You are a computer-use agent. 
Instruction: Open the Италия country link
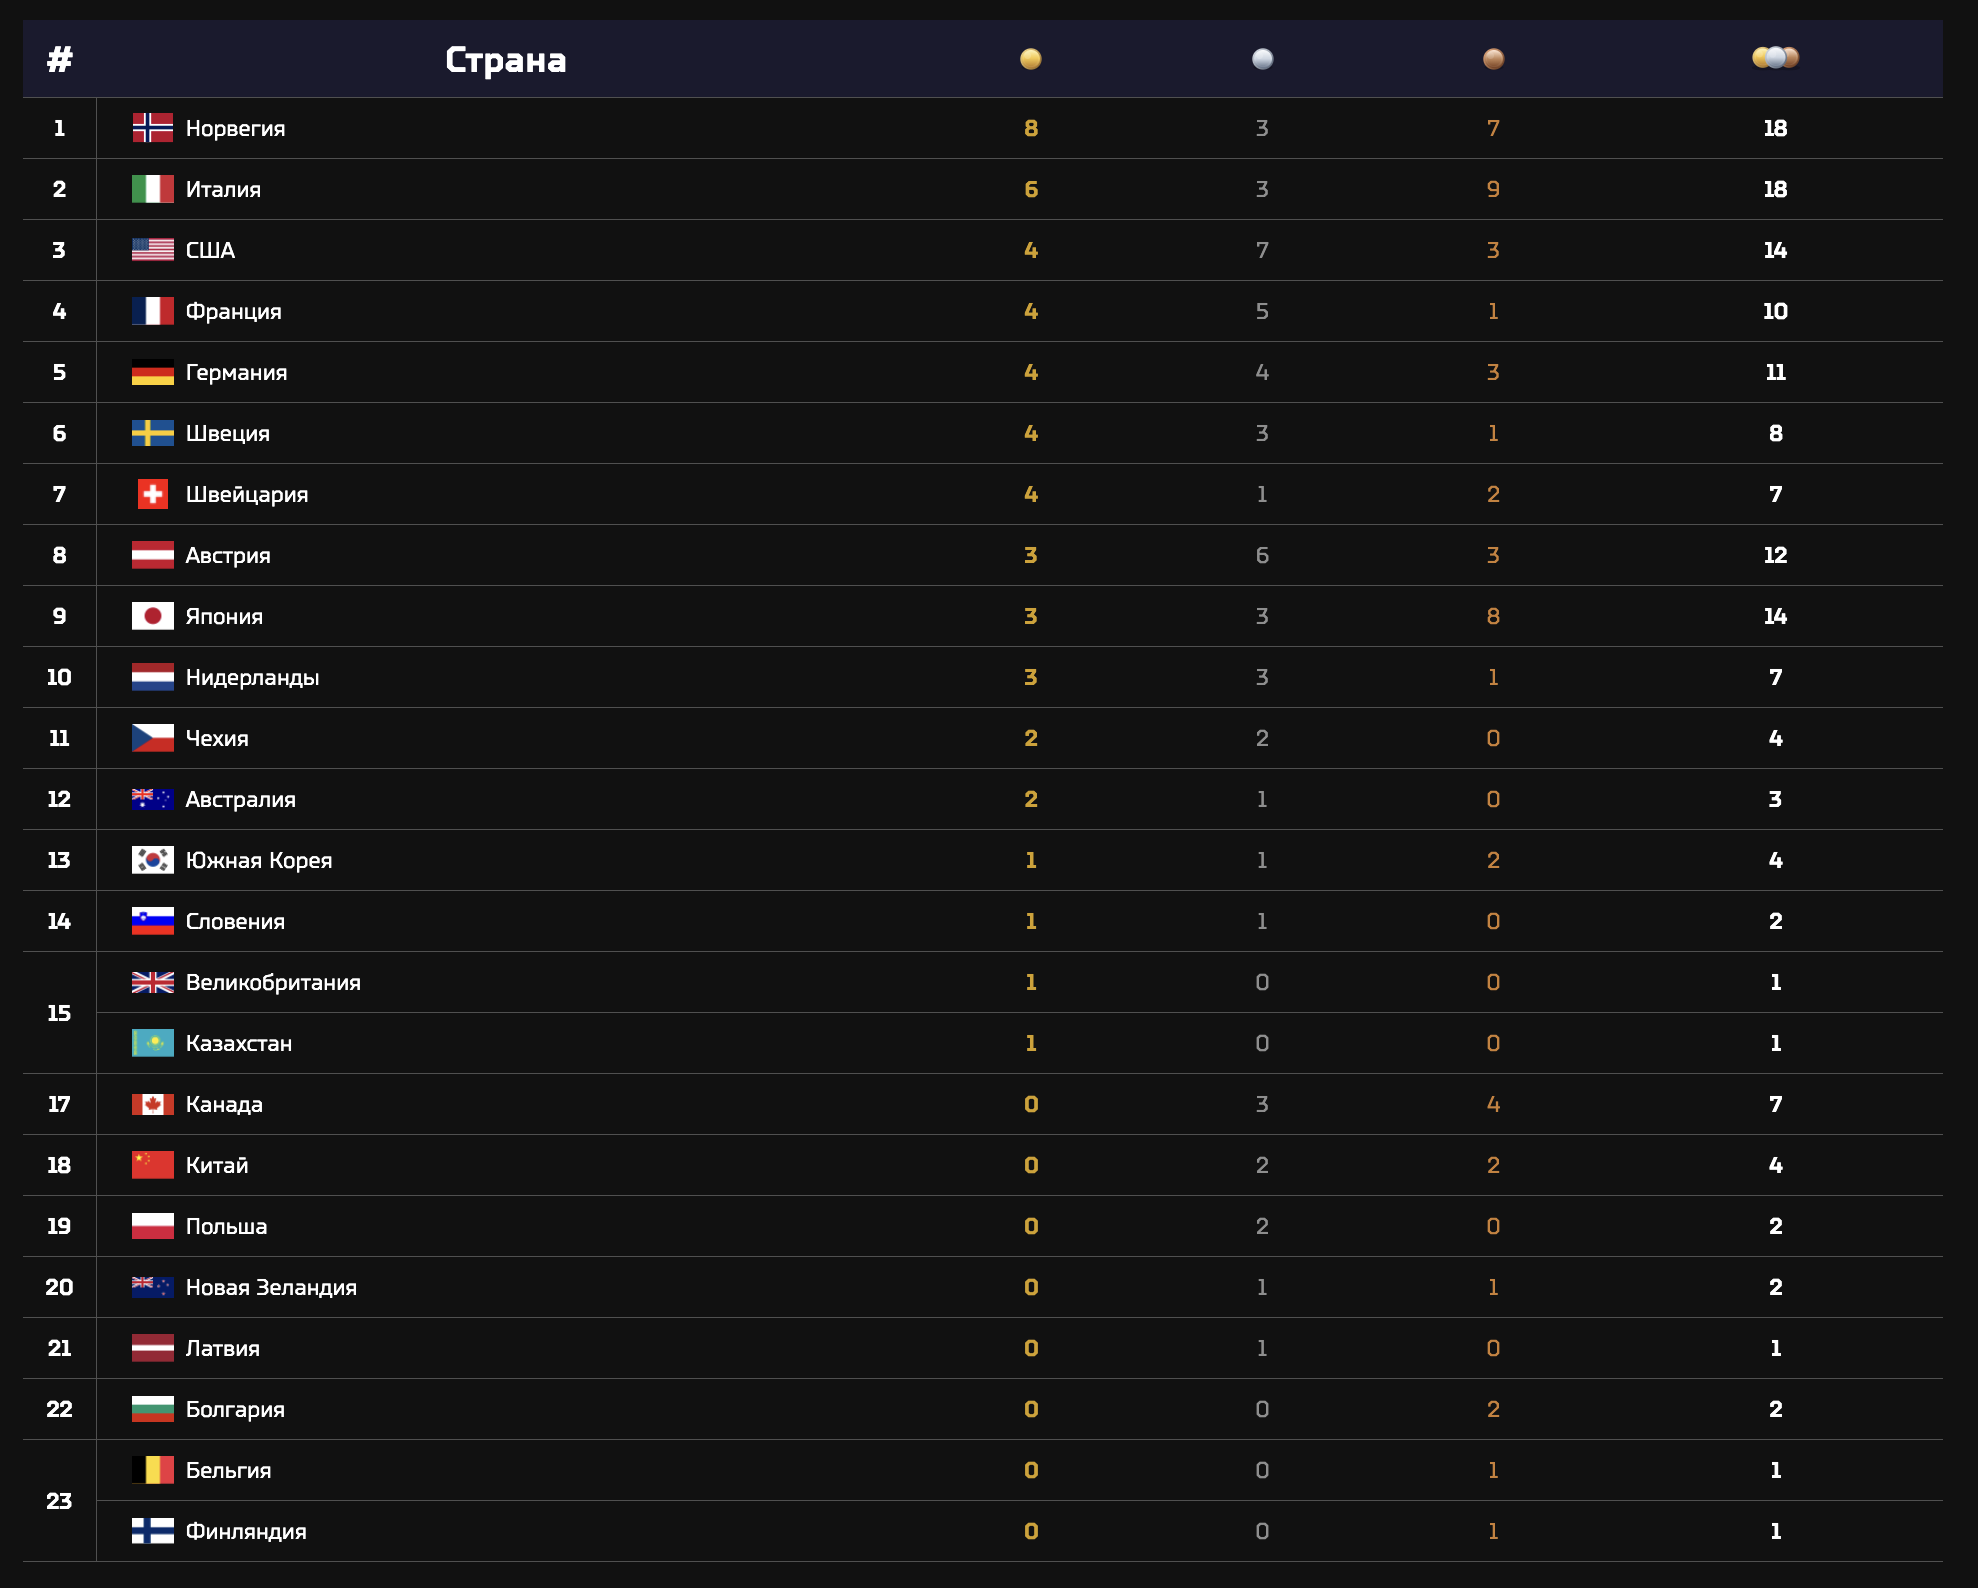[x=223, y=190]
